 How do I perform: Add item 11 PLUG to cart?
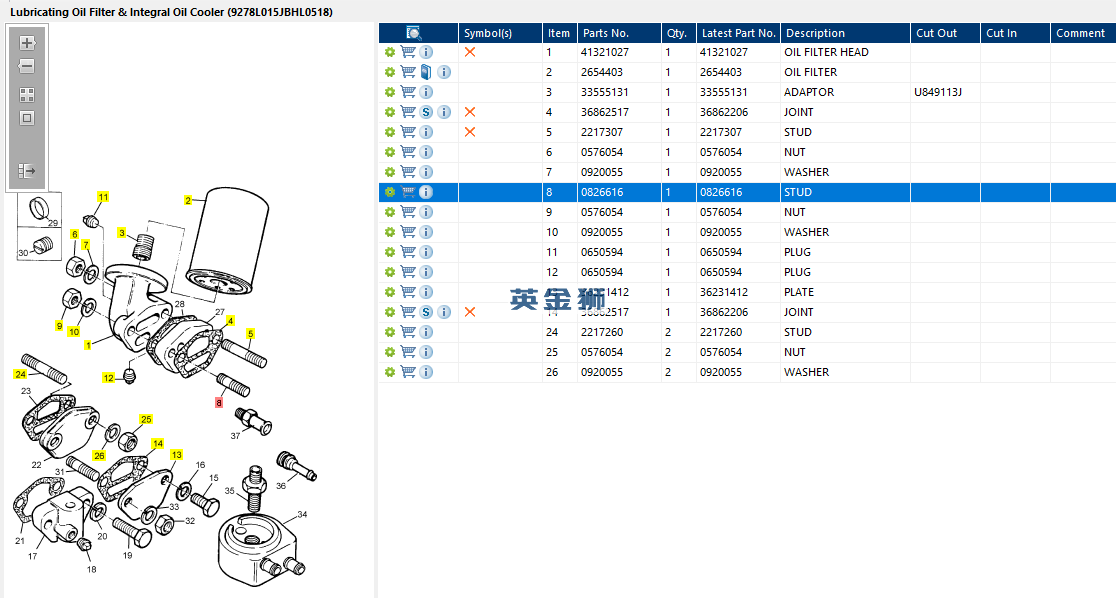[x=408, y=252]
